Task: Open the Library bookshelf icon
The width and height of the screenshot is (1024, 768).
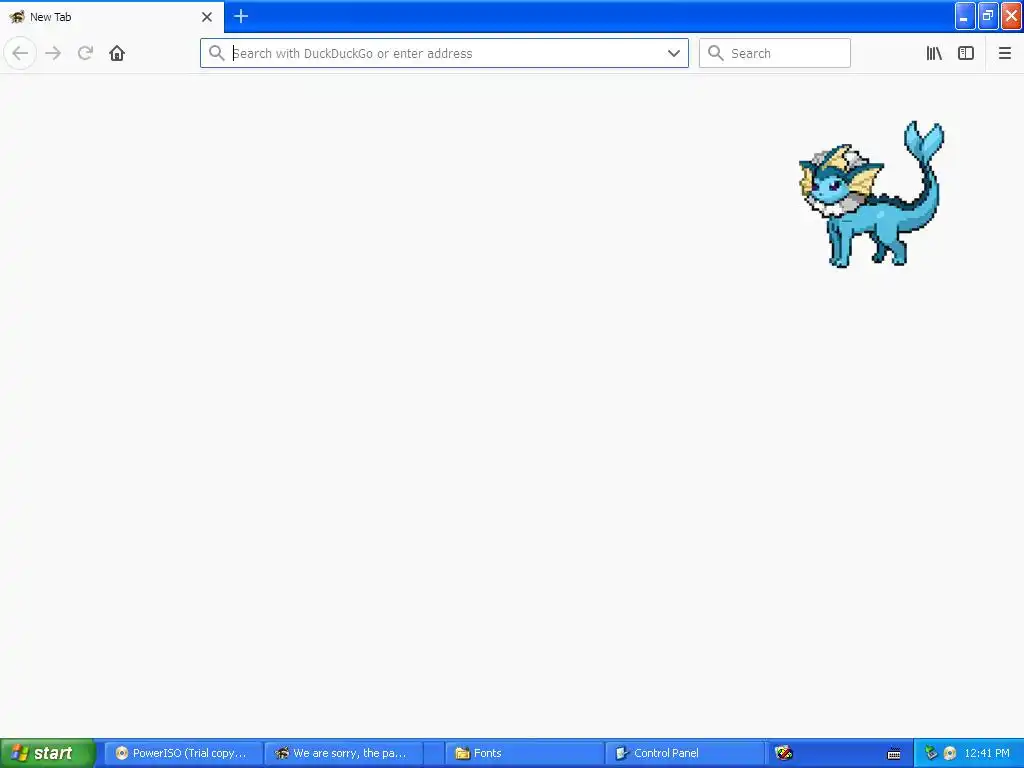Action: pyautogui.click(x=934, y=53)
